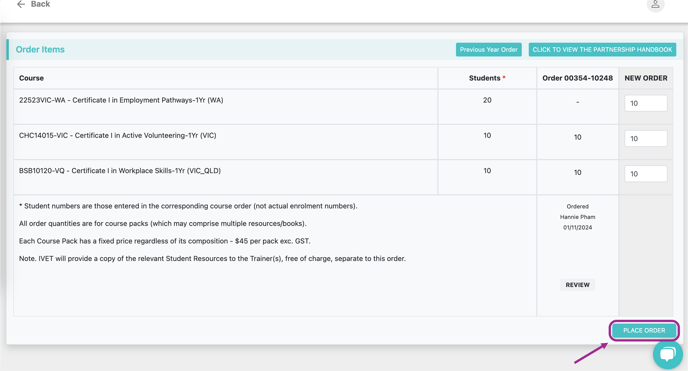This screenshot has width=688, height=371.
Task: Place the order
Action: [644, 330]
